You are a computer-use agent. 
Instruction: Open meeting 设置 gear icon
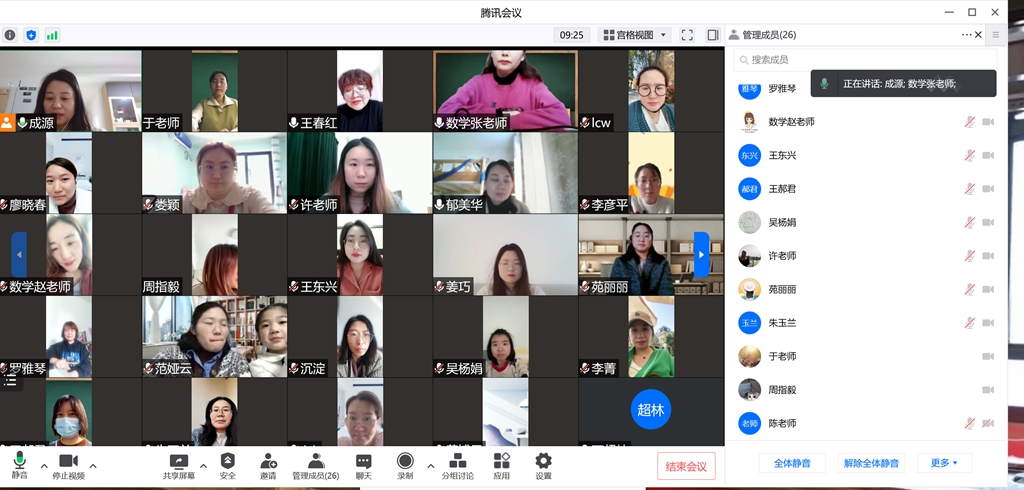543,461
